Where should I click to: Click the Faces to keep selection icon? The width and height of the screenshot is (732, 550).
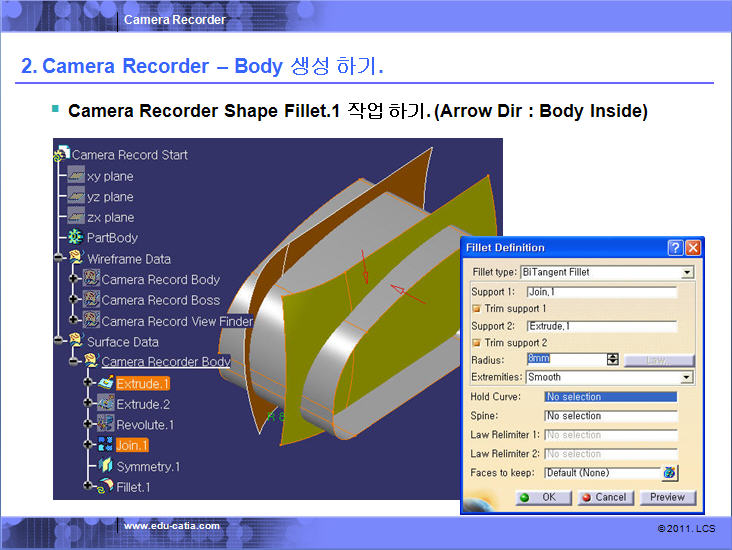coord(669,473)
